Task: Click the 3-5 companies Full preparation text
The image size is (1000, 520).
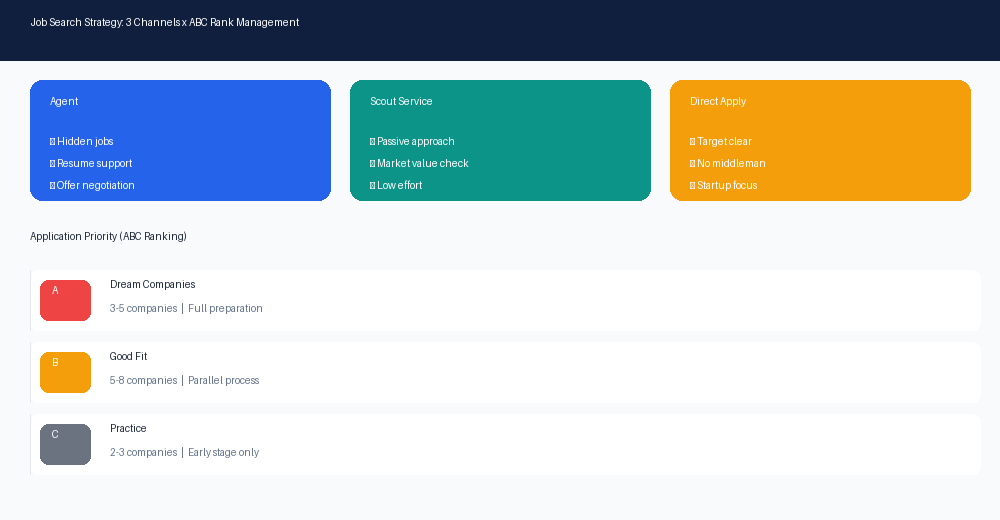Action: [186, 309]
